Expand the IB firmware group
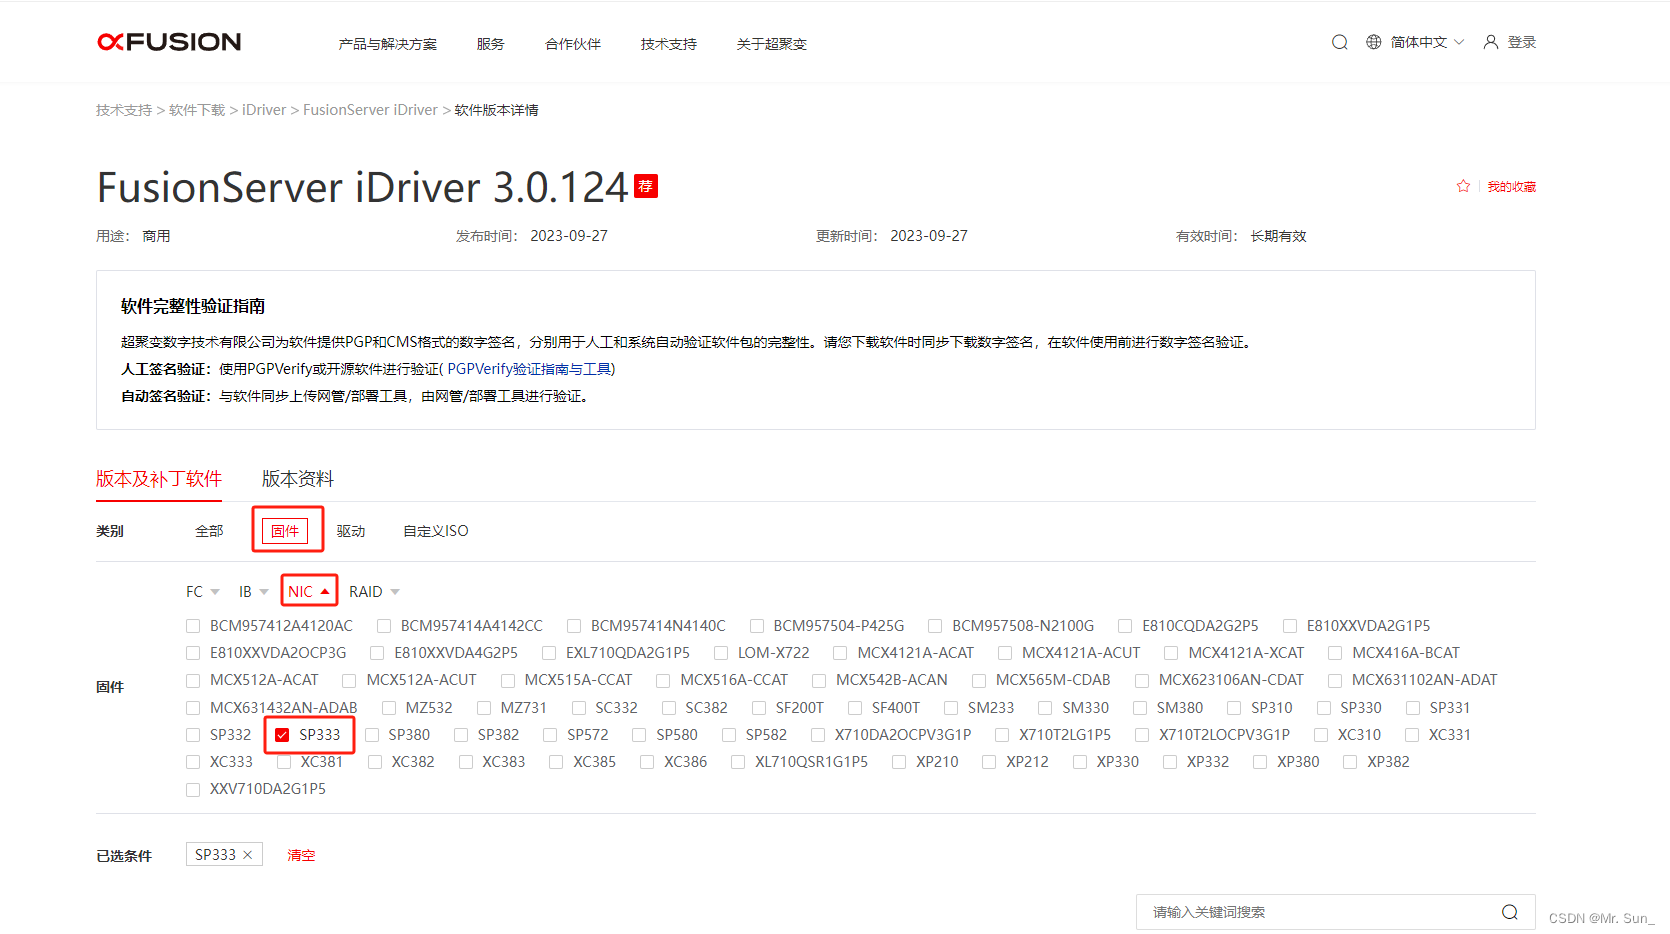The width and height of the screenshot is (1670, 934). [254, 592]
